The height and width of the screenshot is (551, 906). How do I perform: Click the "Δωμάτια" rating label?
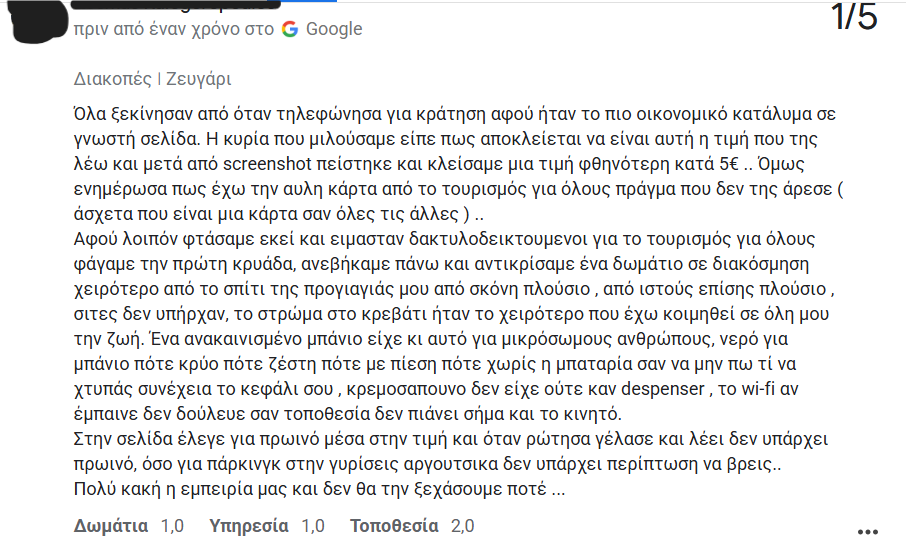click(x=111, y=526)
